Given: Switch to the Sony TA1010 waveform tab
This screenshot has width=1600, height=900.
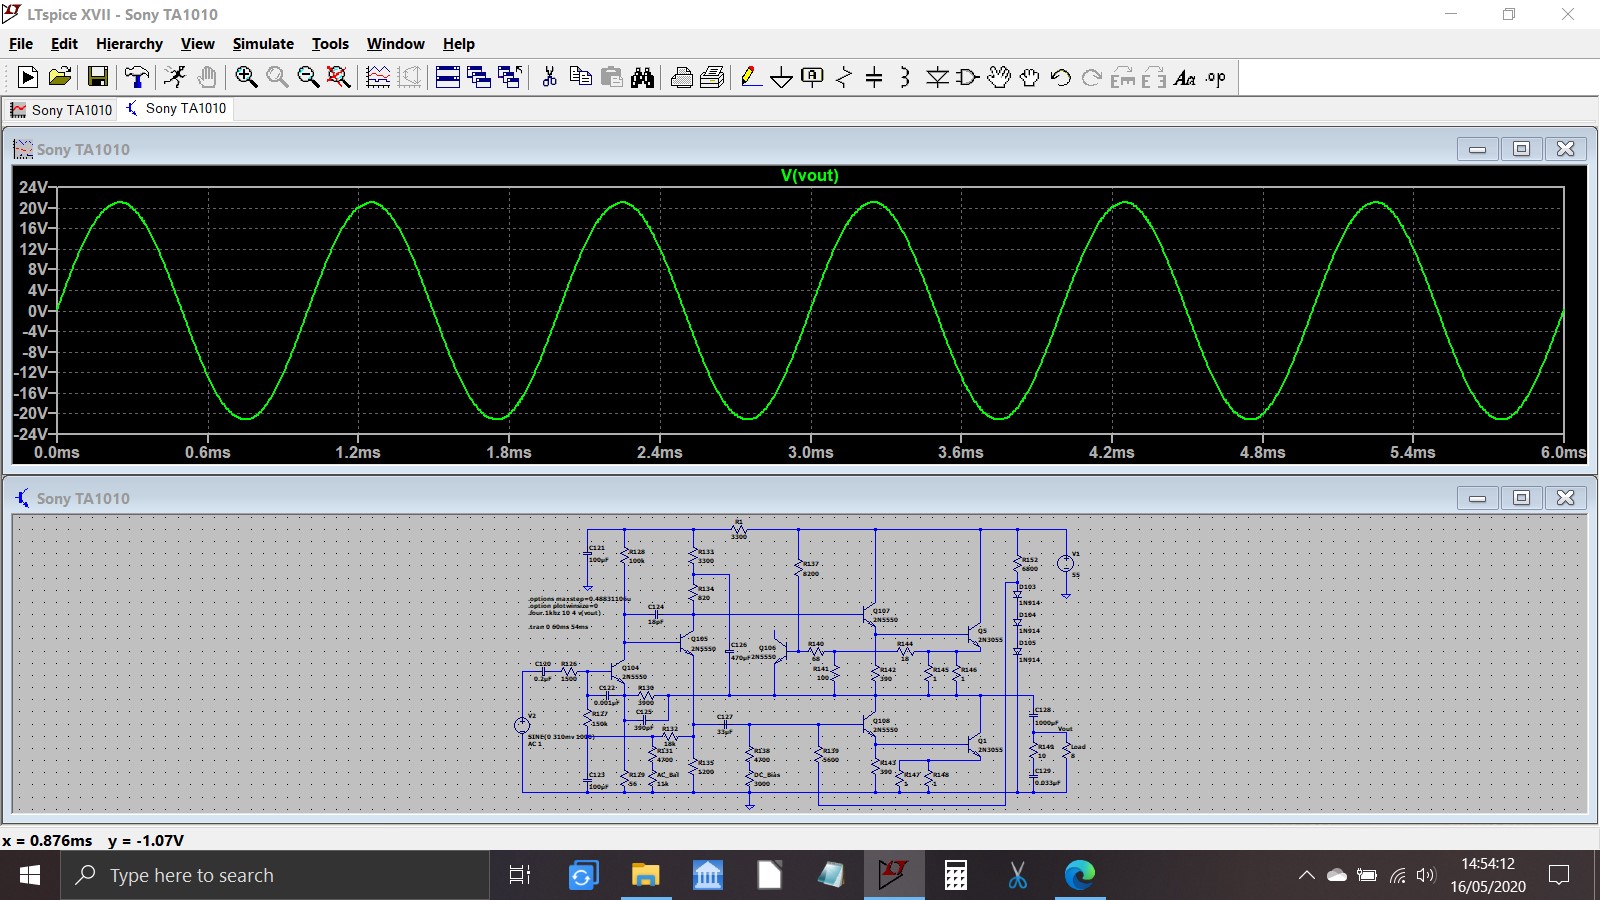Looking at the screenshot, I should [61, 110].
